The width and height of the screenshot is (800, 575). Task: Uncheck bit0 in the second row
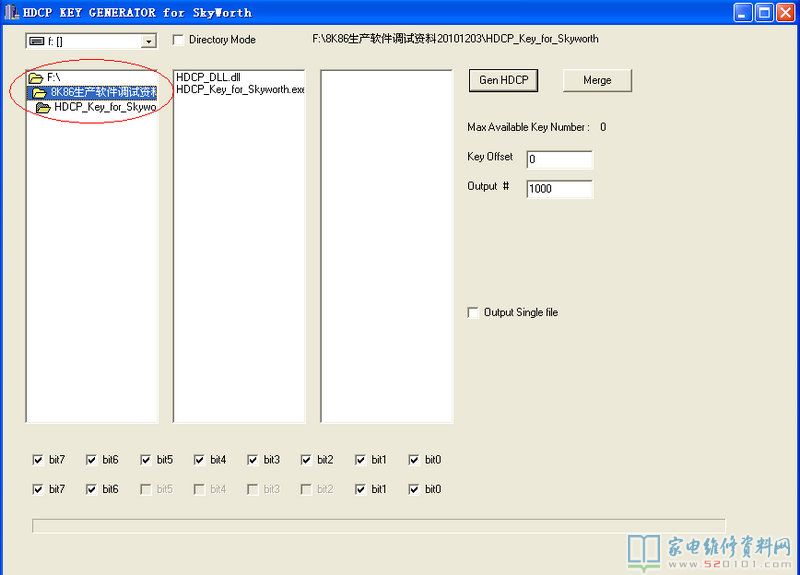(414, 489)
